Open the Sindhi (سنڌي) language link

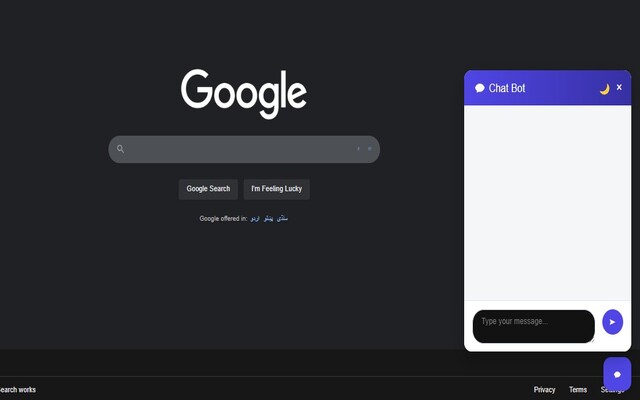coord(282,218)
